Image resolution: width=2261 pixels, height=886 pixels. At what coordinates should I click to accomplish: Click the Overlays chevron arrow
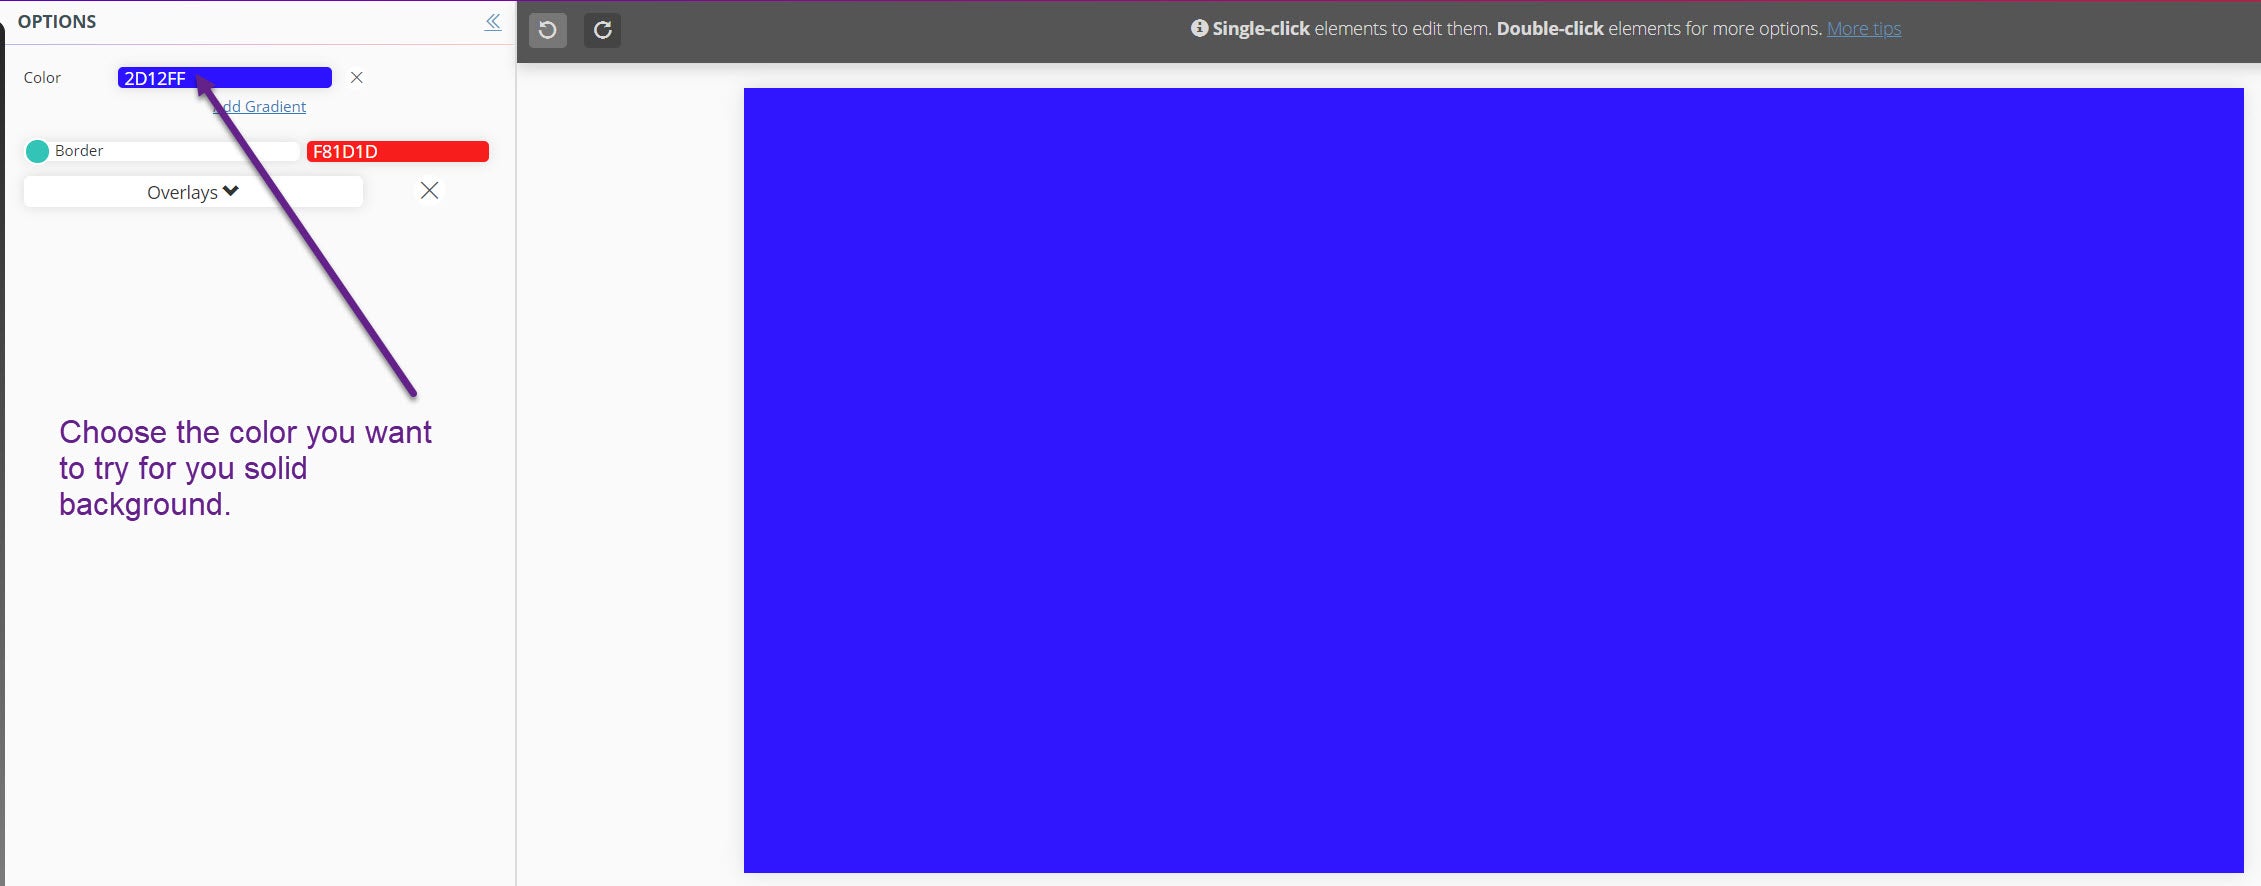coord(231,191)
